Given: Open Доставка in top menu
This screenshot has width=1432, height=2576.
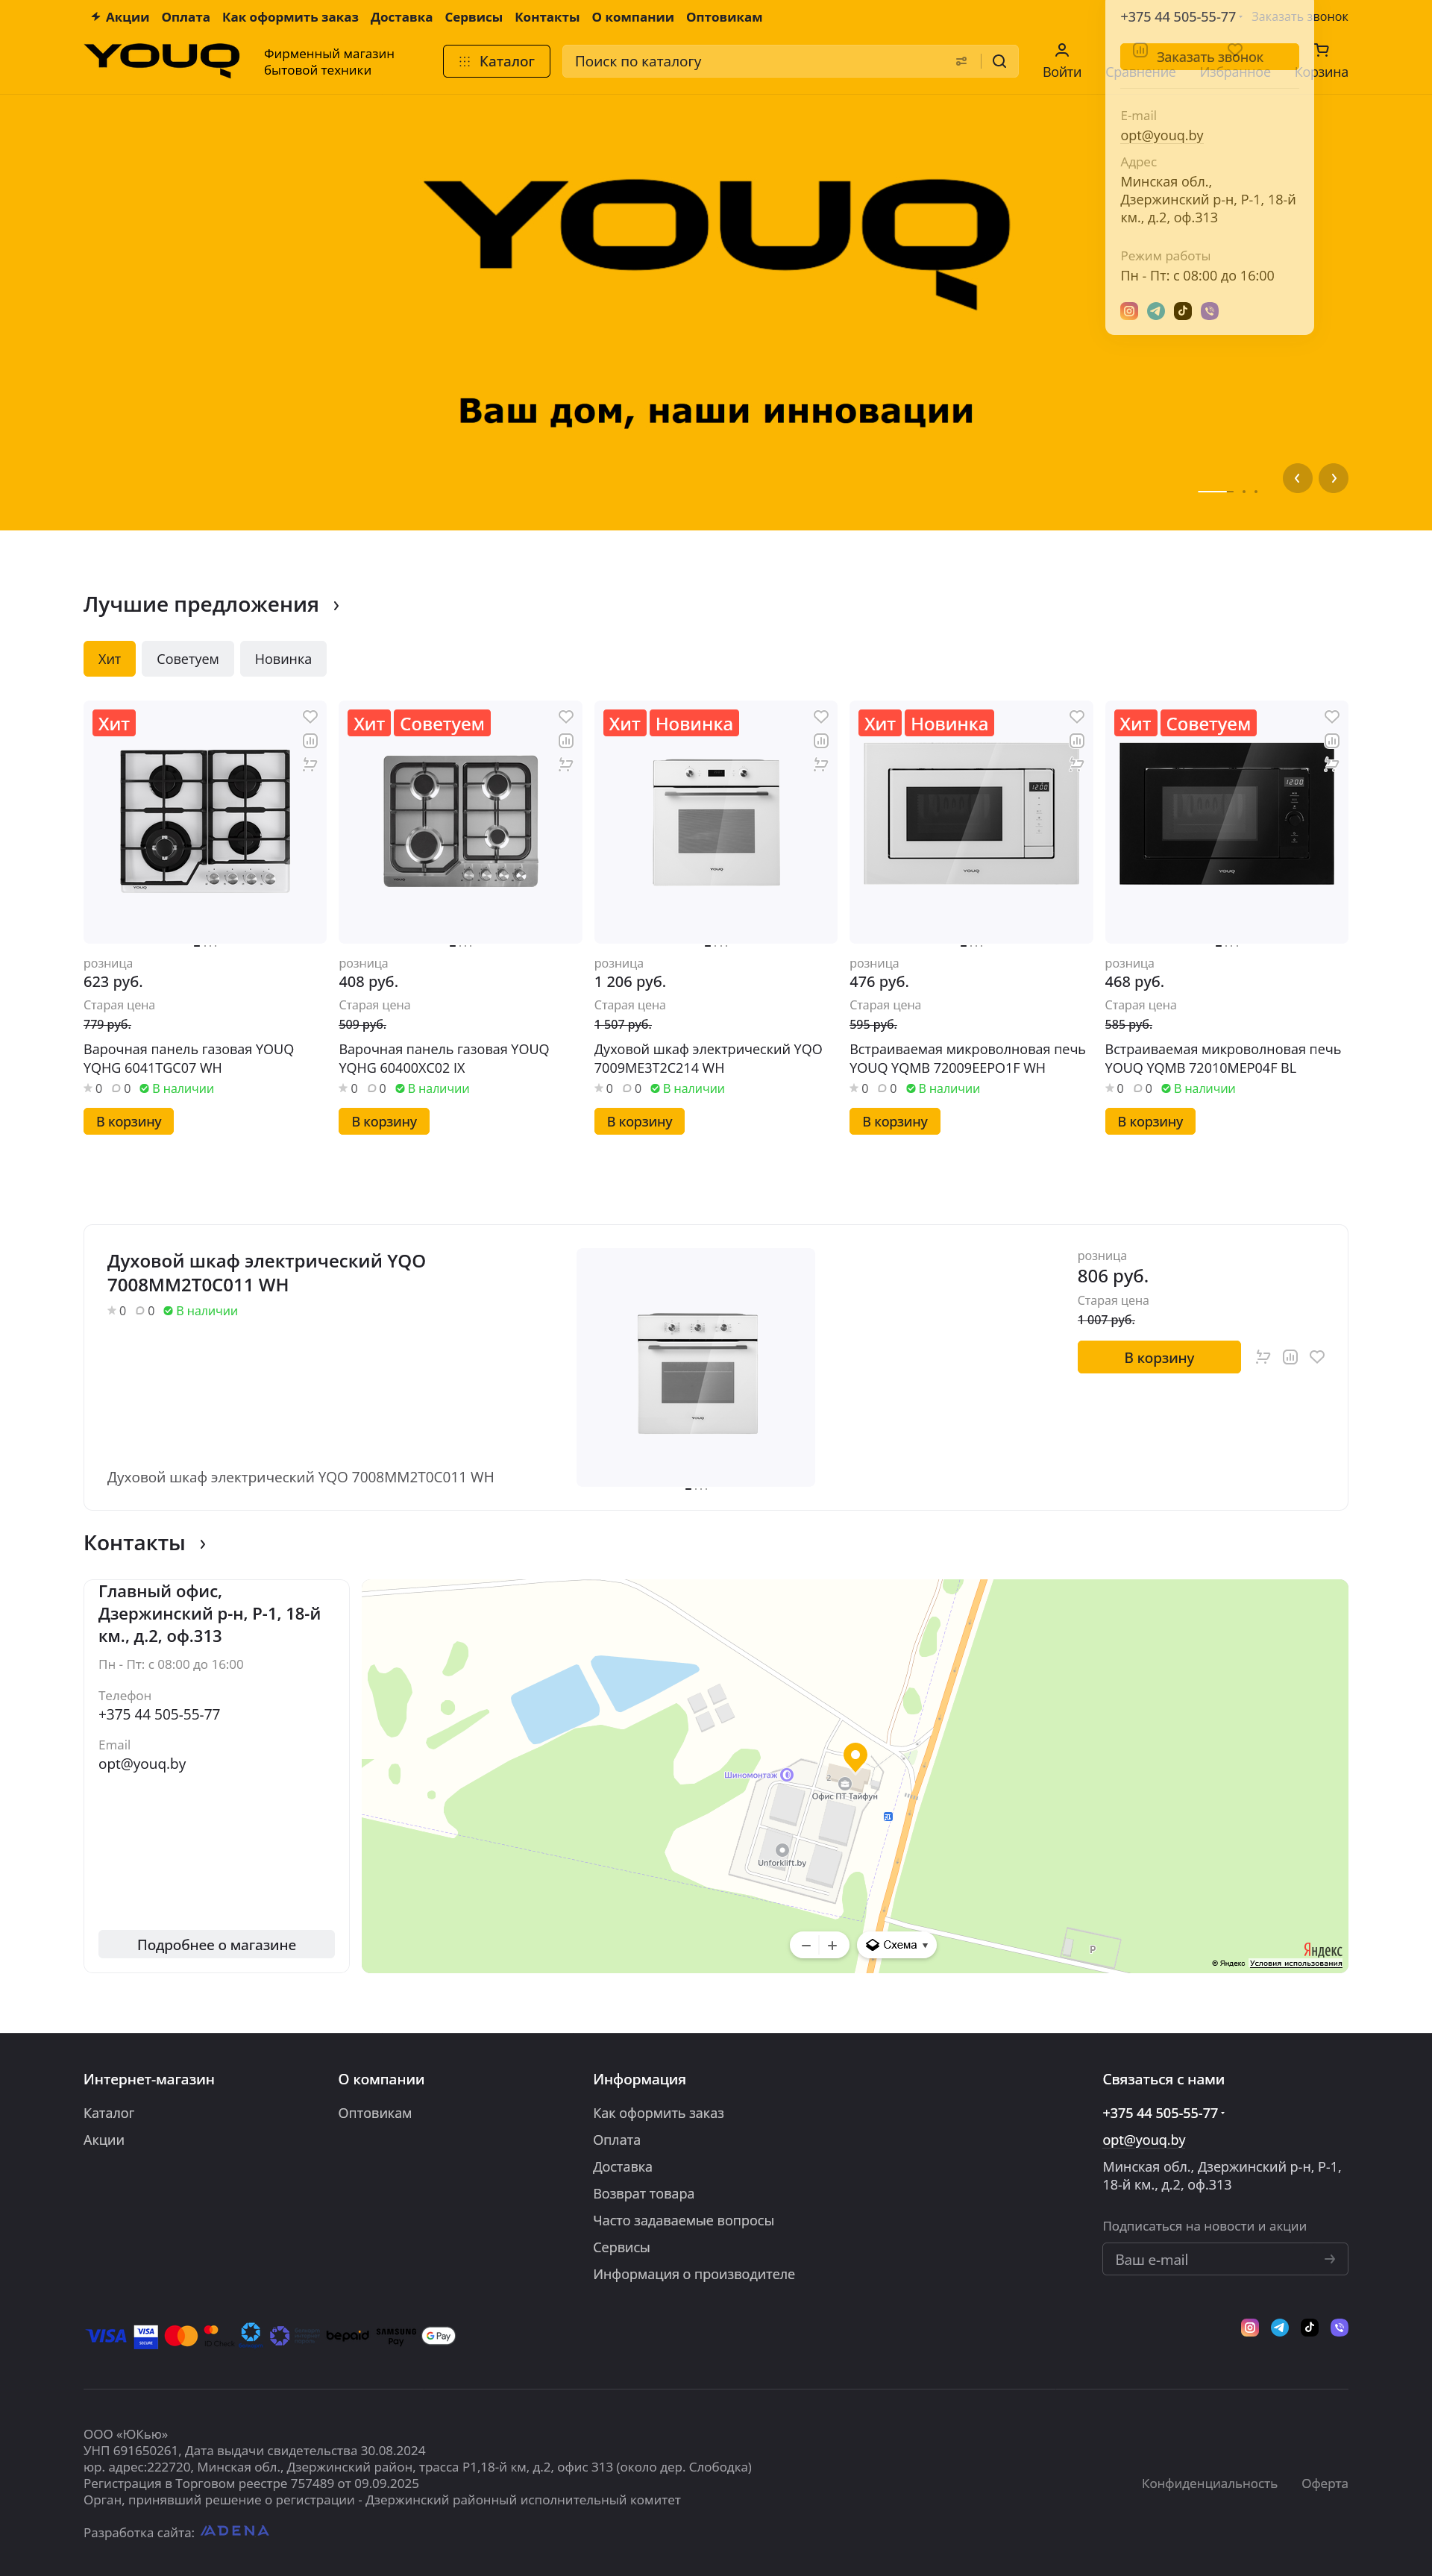Looking at the screenshot, I should [x=401, y=17].
